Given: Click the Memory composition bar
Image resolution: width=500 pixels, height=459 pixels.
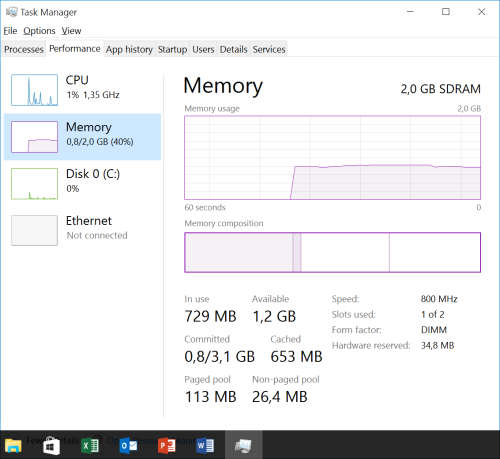Looking at the screenshot, I should [x=332, y=252].
